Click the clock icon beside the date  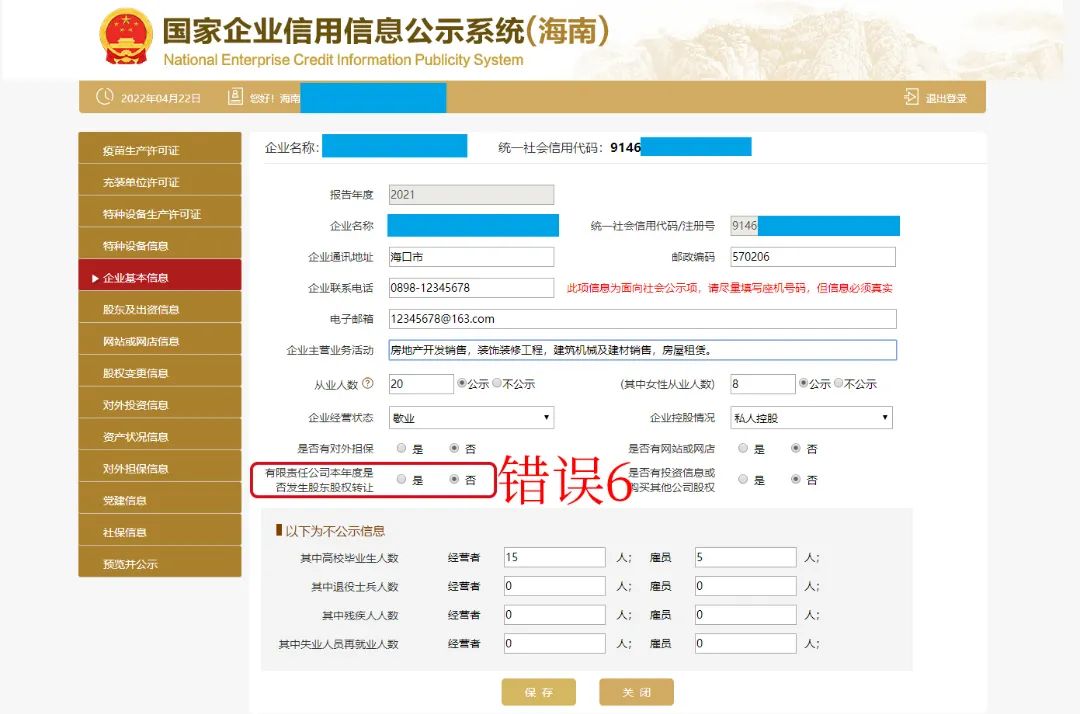point(104,97)
